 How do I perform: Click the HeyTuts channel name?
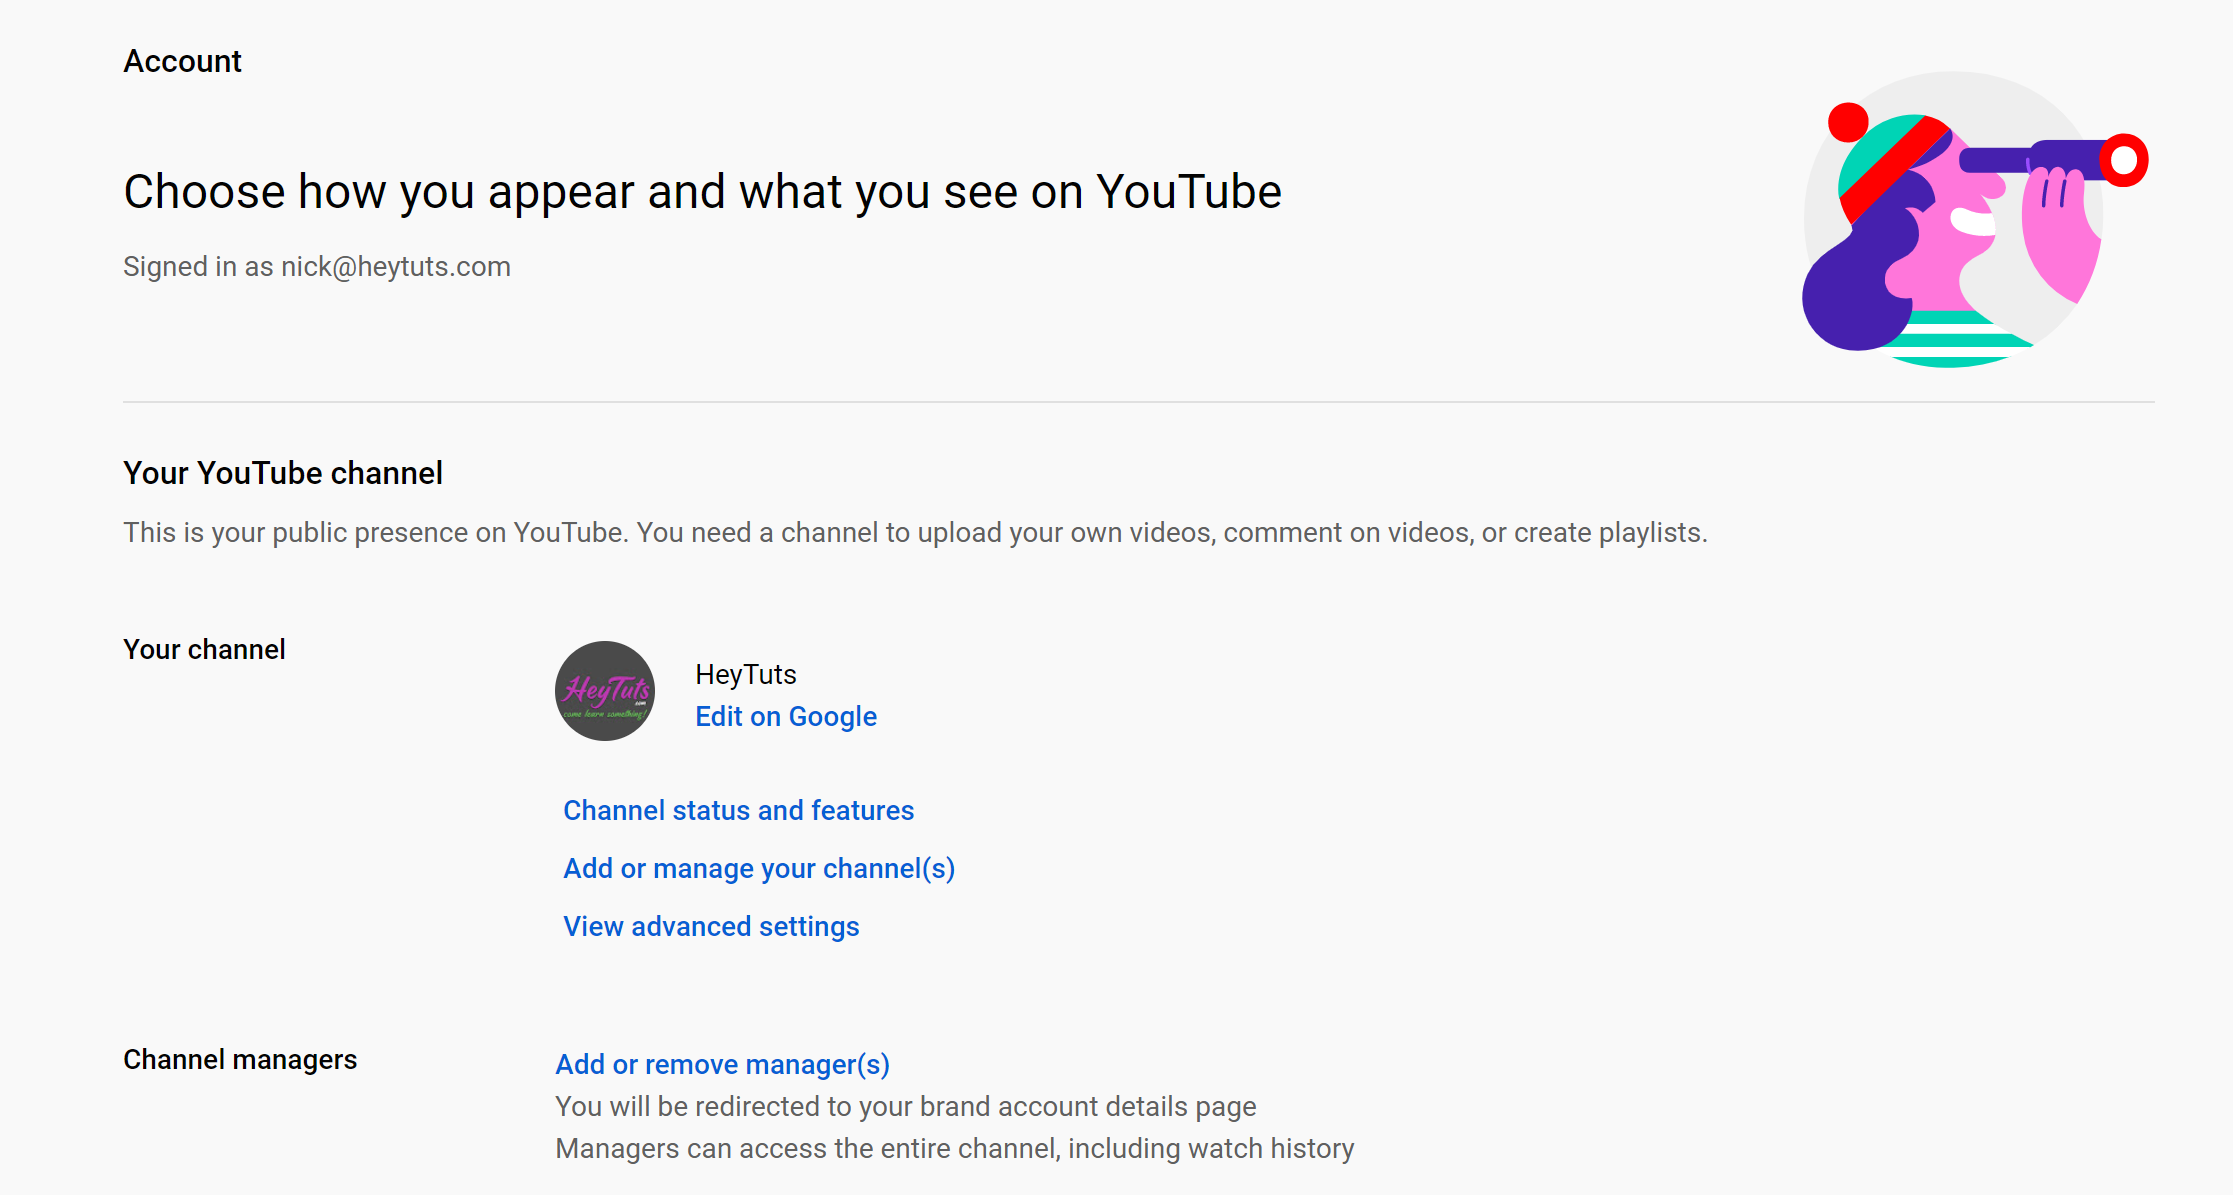[x=745, y=674]
